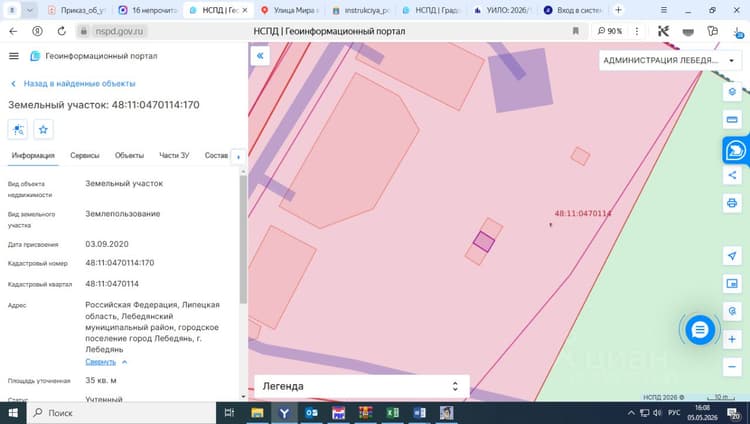The image size is (750, 424).
Task: Open the hamburger menu of Геоинформационный портал
Action: pos(14,56)
